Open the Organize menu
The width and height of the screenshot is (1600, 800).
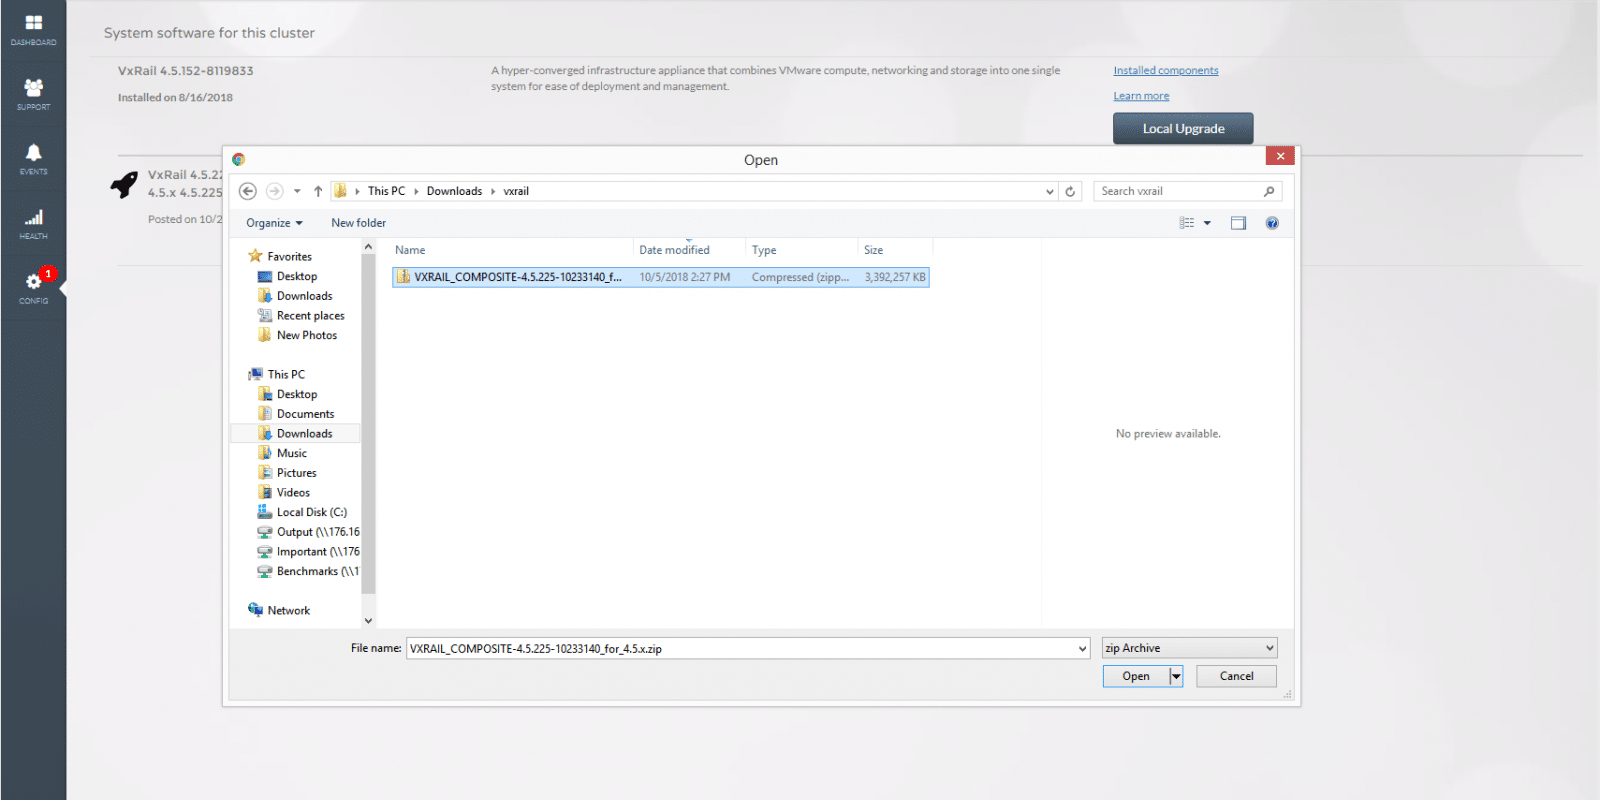(274, 223)
